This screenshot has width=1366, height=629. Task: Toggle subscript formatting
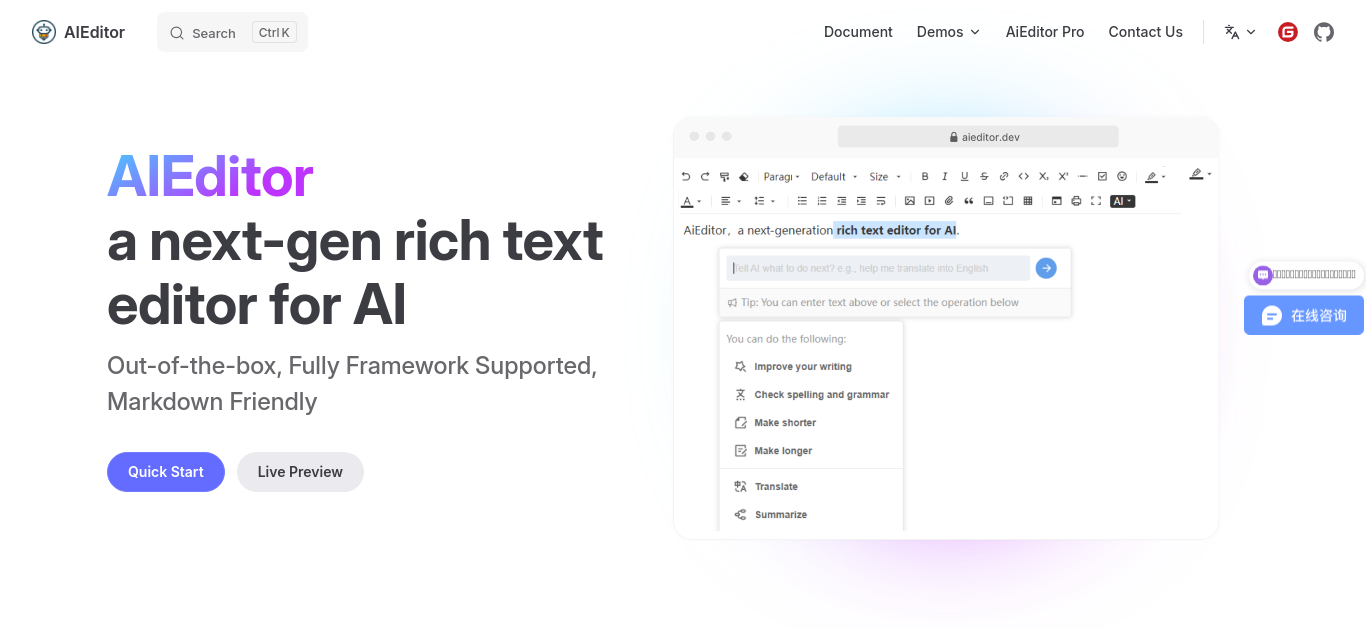tap(1043, 177)
